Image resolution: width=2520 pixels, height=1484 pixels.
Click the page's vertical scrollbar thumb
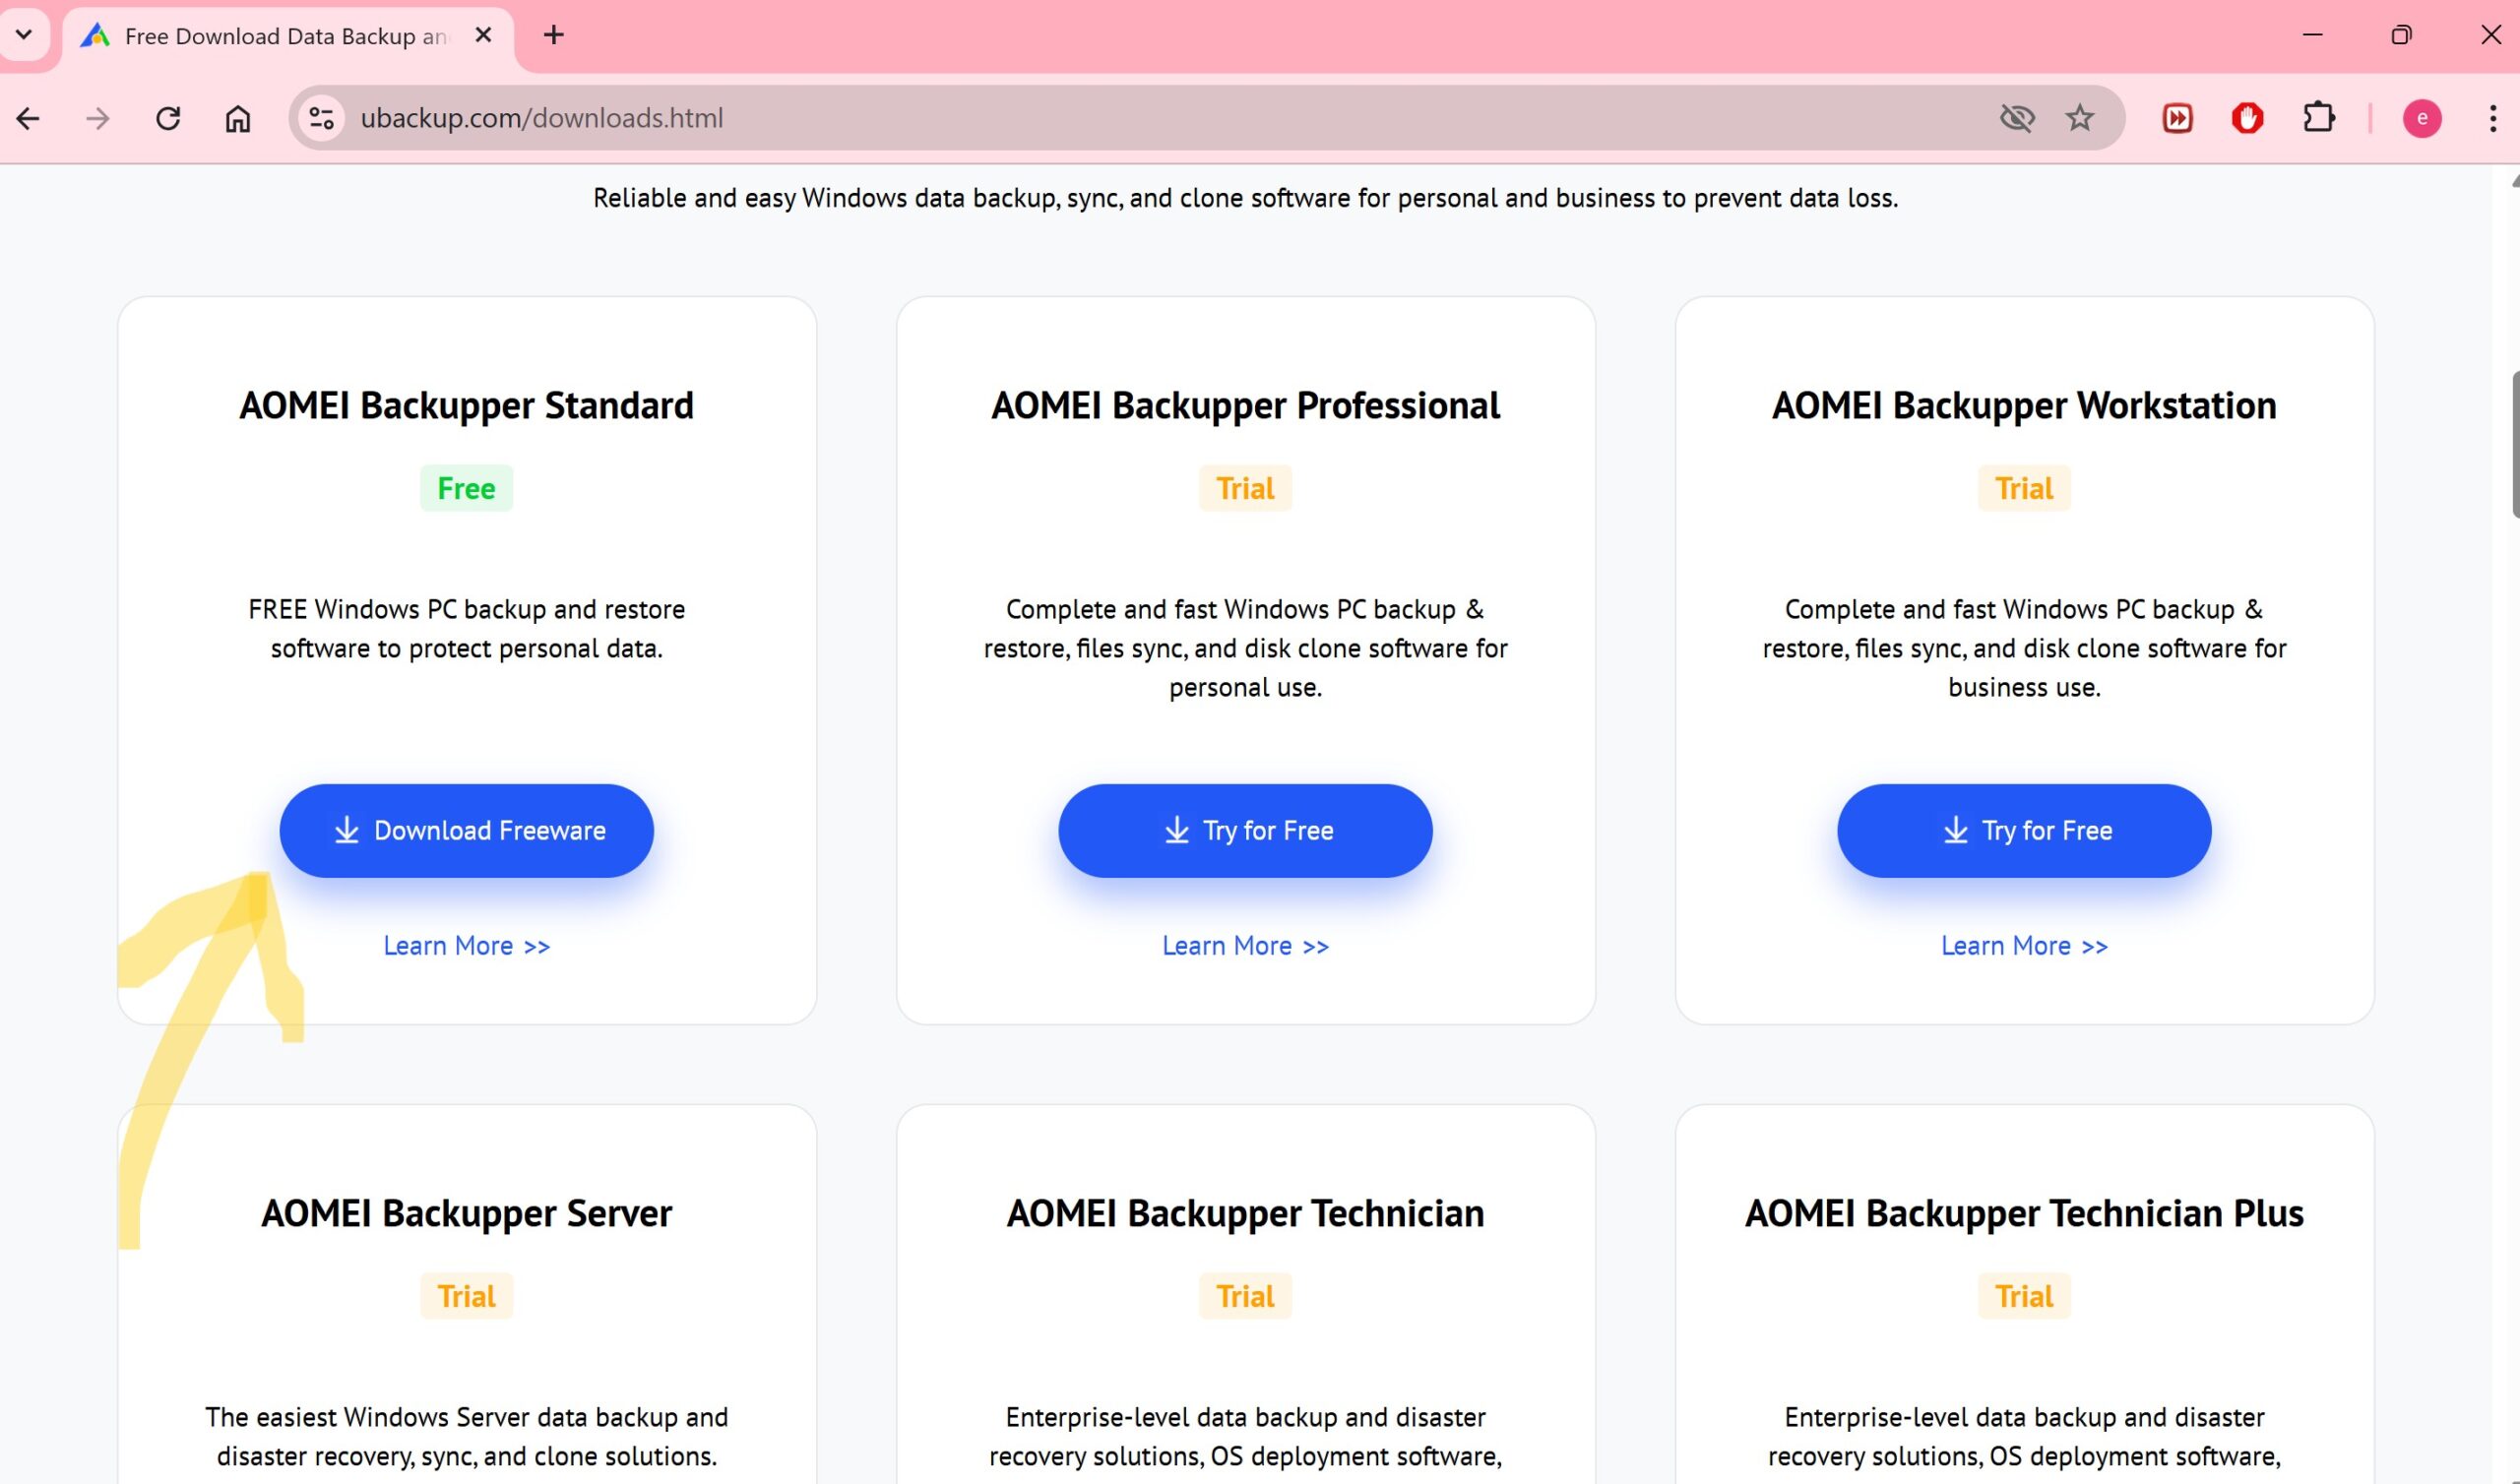point(2514,444)
